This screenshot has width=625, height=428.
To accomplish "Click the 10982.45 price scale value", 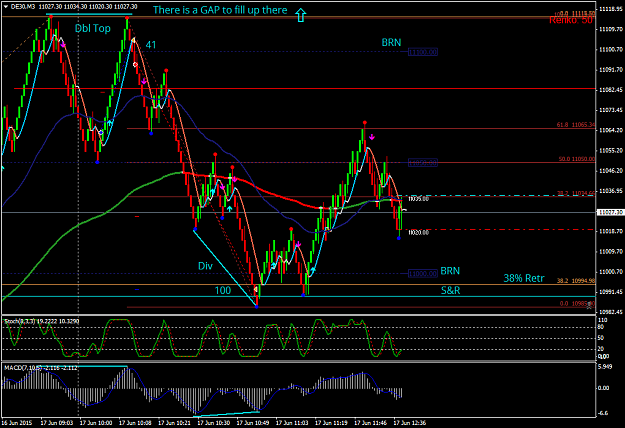I will [610, 312].
